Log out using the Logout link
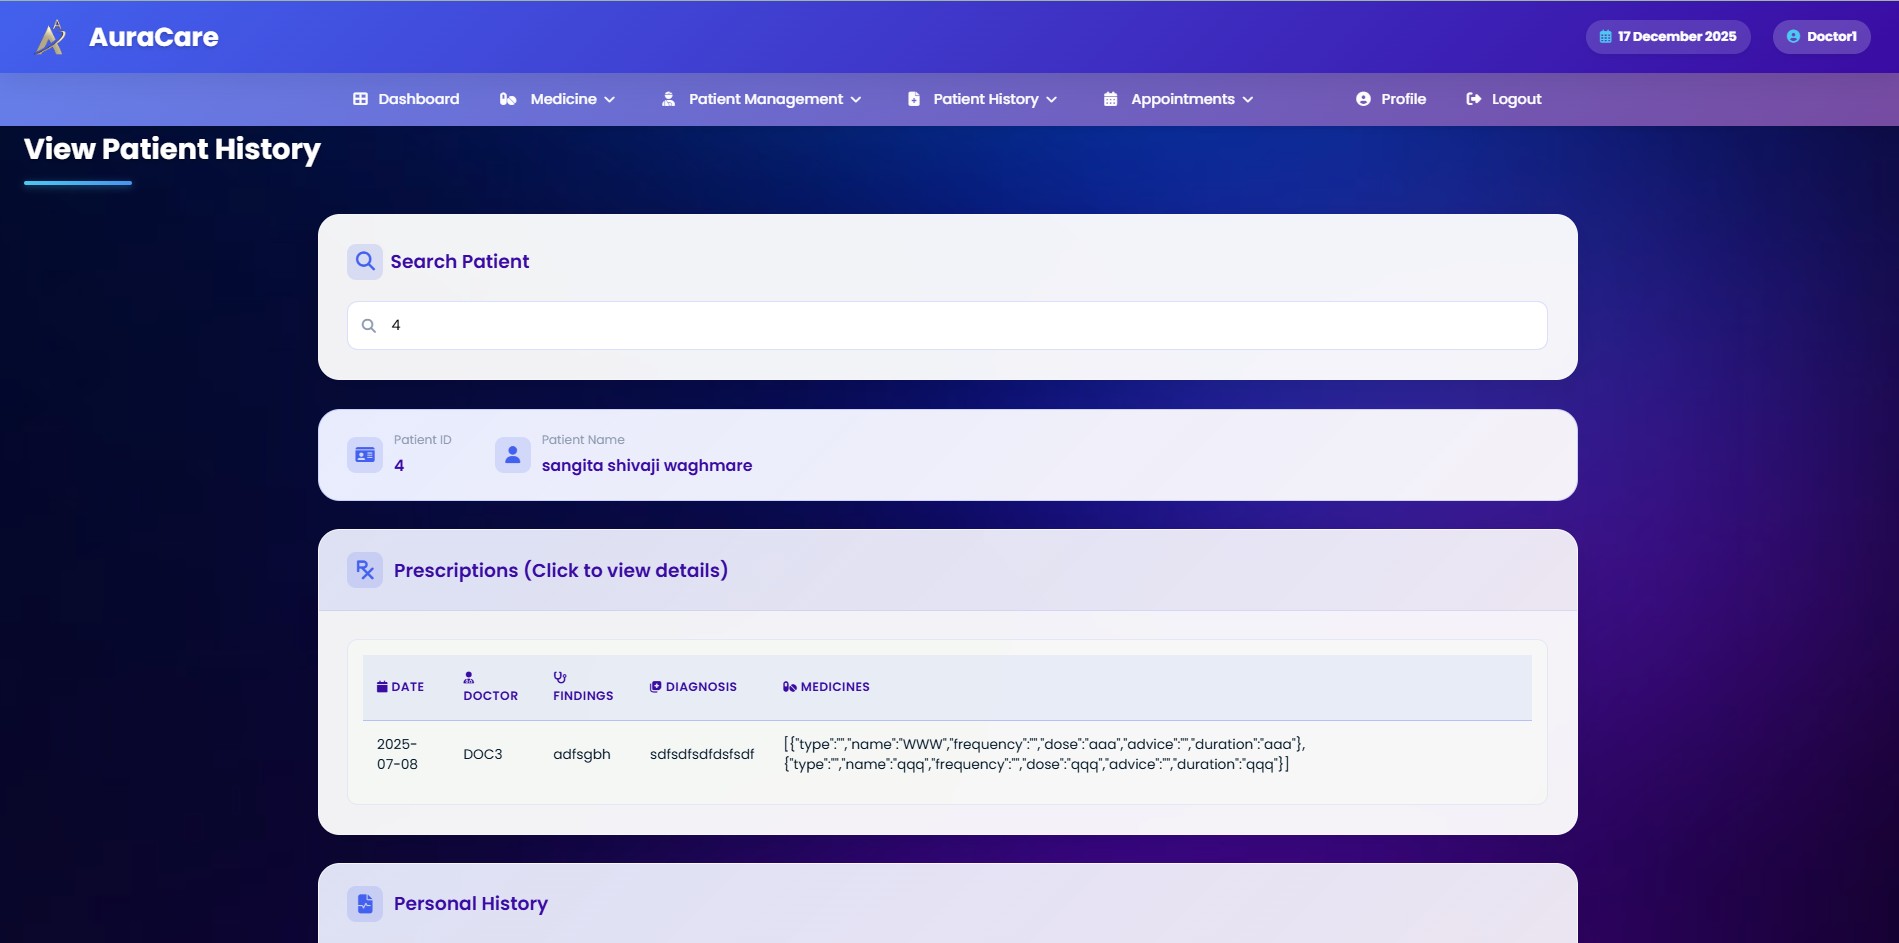The image size is (1899, 943). pyautogui.click(x=1504, y=99)
